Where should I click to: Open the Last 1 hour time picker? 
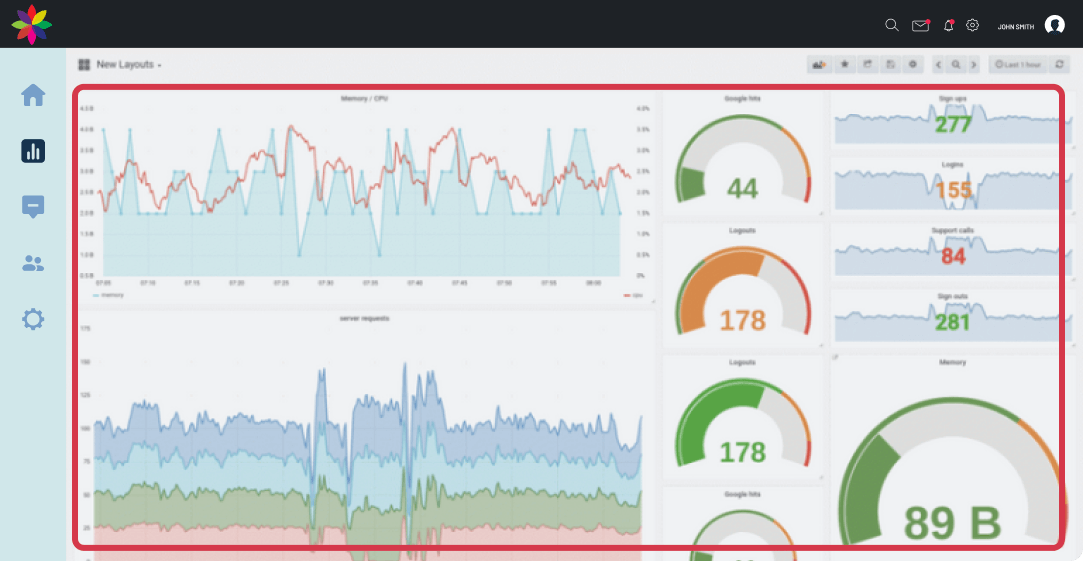click(1018, 64)
